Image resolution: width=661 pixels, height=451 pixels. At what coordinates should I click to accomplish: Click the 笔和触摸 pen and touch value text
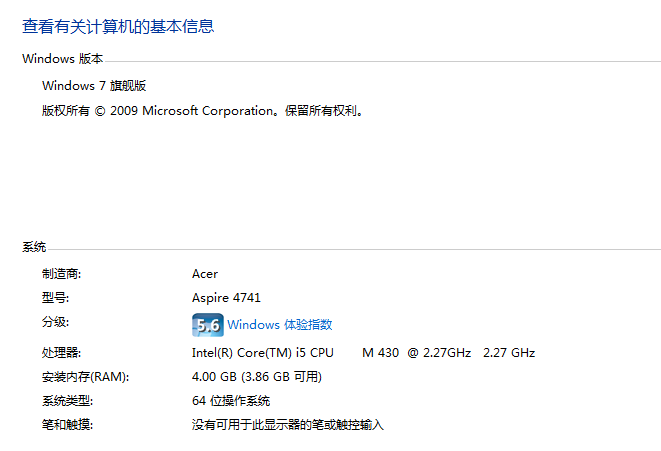click(288, 425)
